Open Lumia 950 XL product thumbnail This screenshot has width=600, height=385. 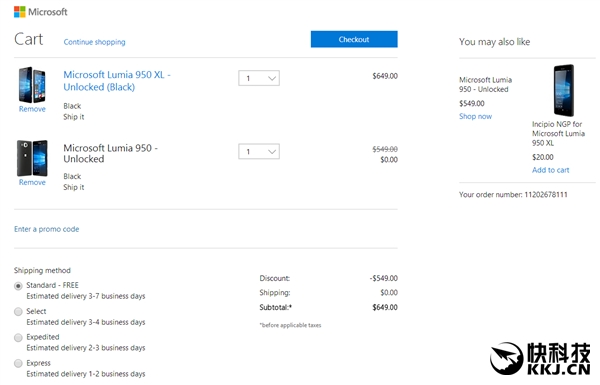(32, 85)
